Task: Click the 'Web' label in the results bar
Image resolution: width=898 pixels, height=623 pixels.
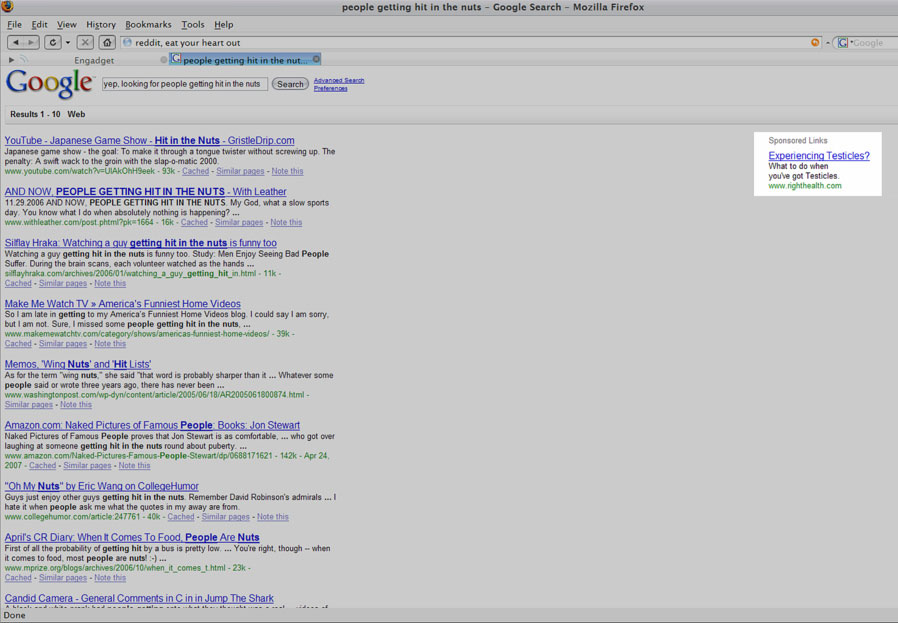Action: pyautogui.click(x=76, y=114)
